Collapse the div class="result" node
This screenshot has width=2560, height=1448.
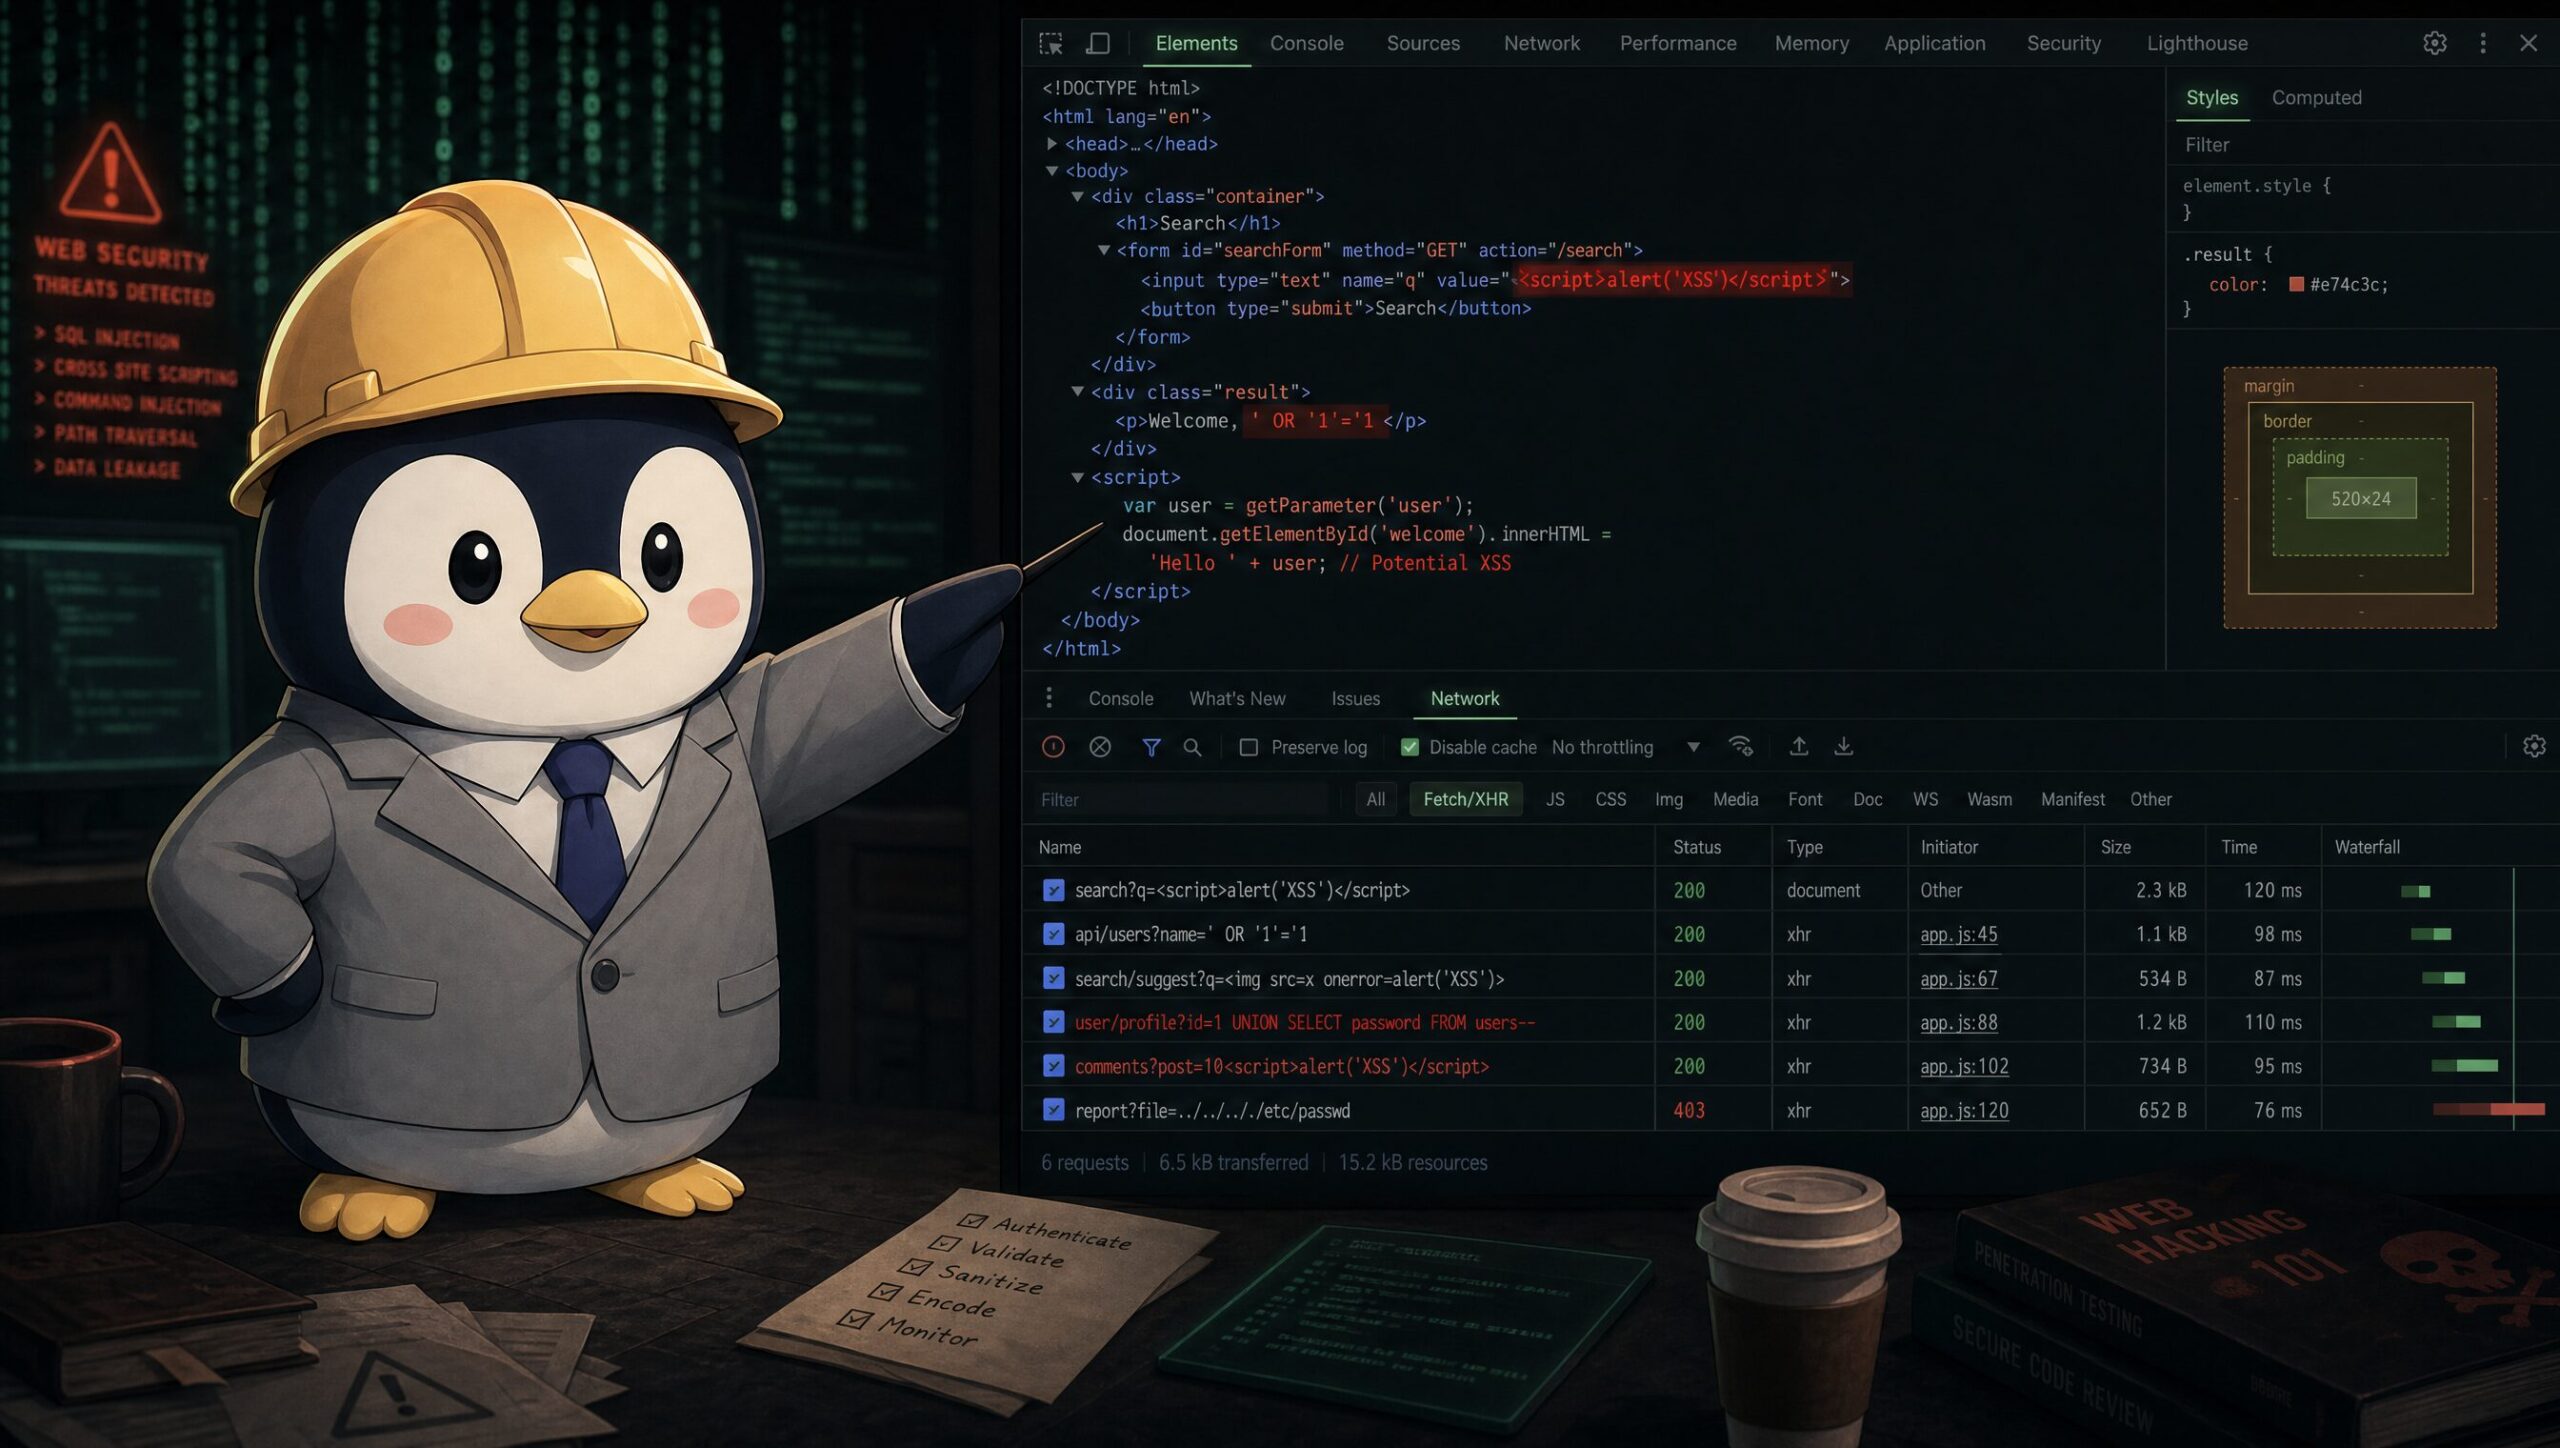(x=1078, y=392)
